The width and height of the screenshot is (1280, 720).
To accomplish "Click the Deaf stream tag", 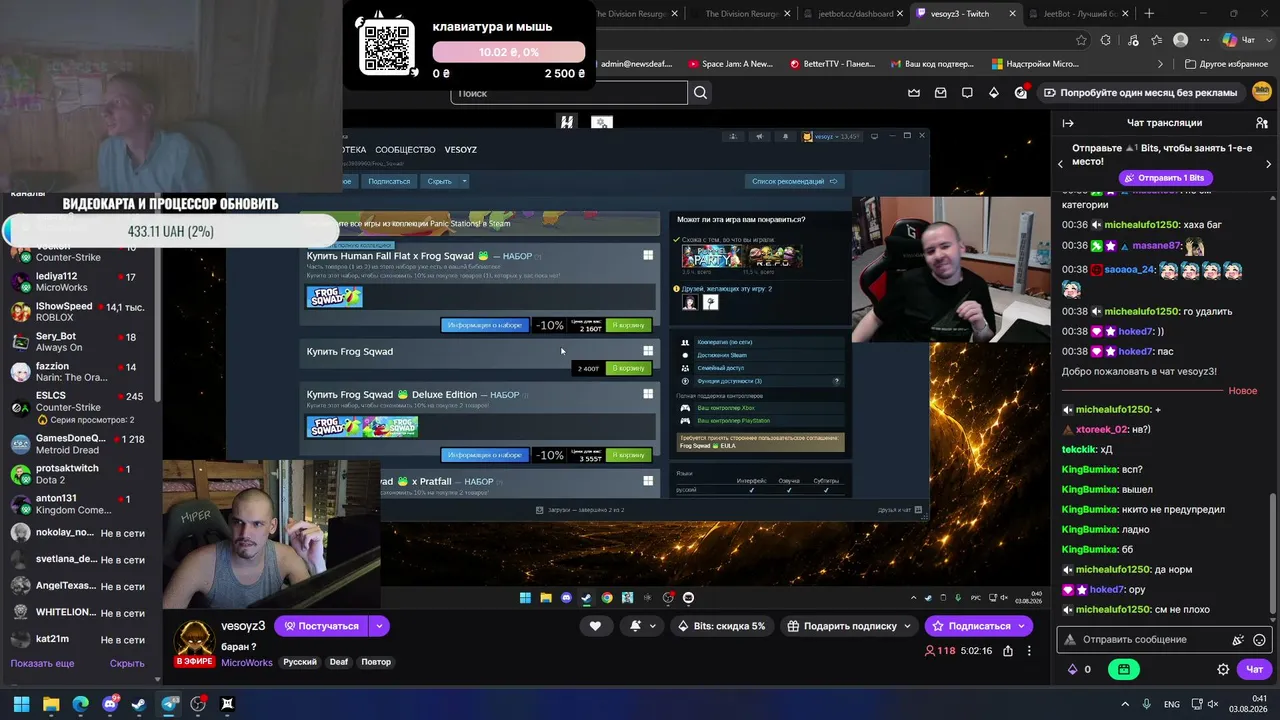I will pos(339,662).
